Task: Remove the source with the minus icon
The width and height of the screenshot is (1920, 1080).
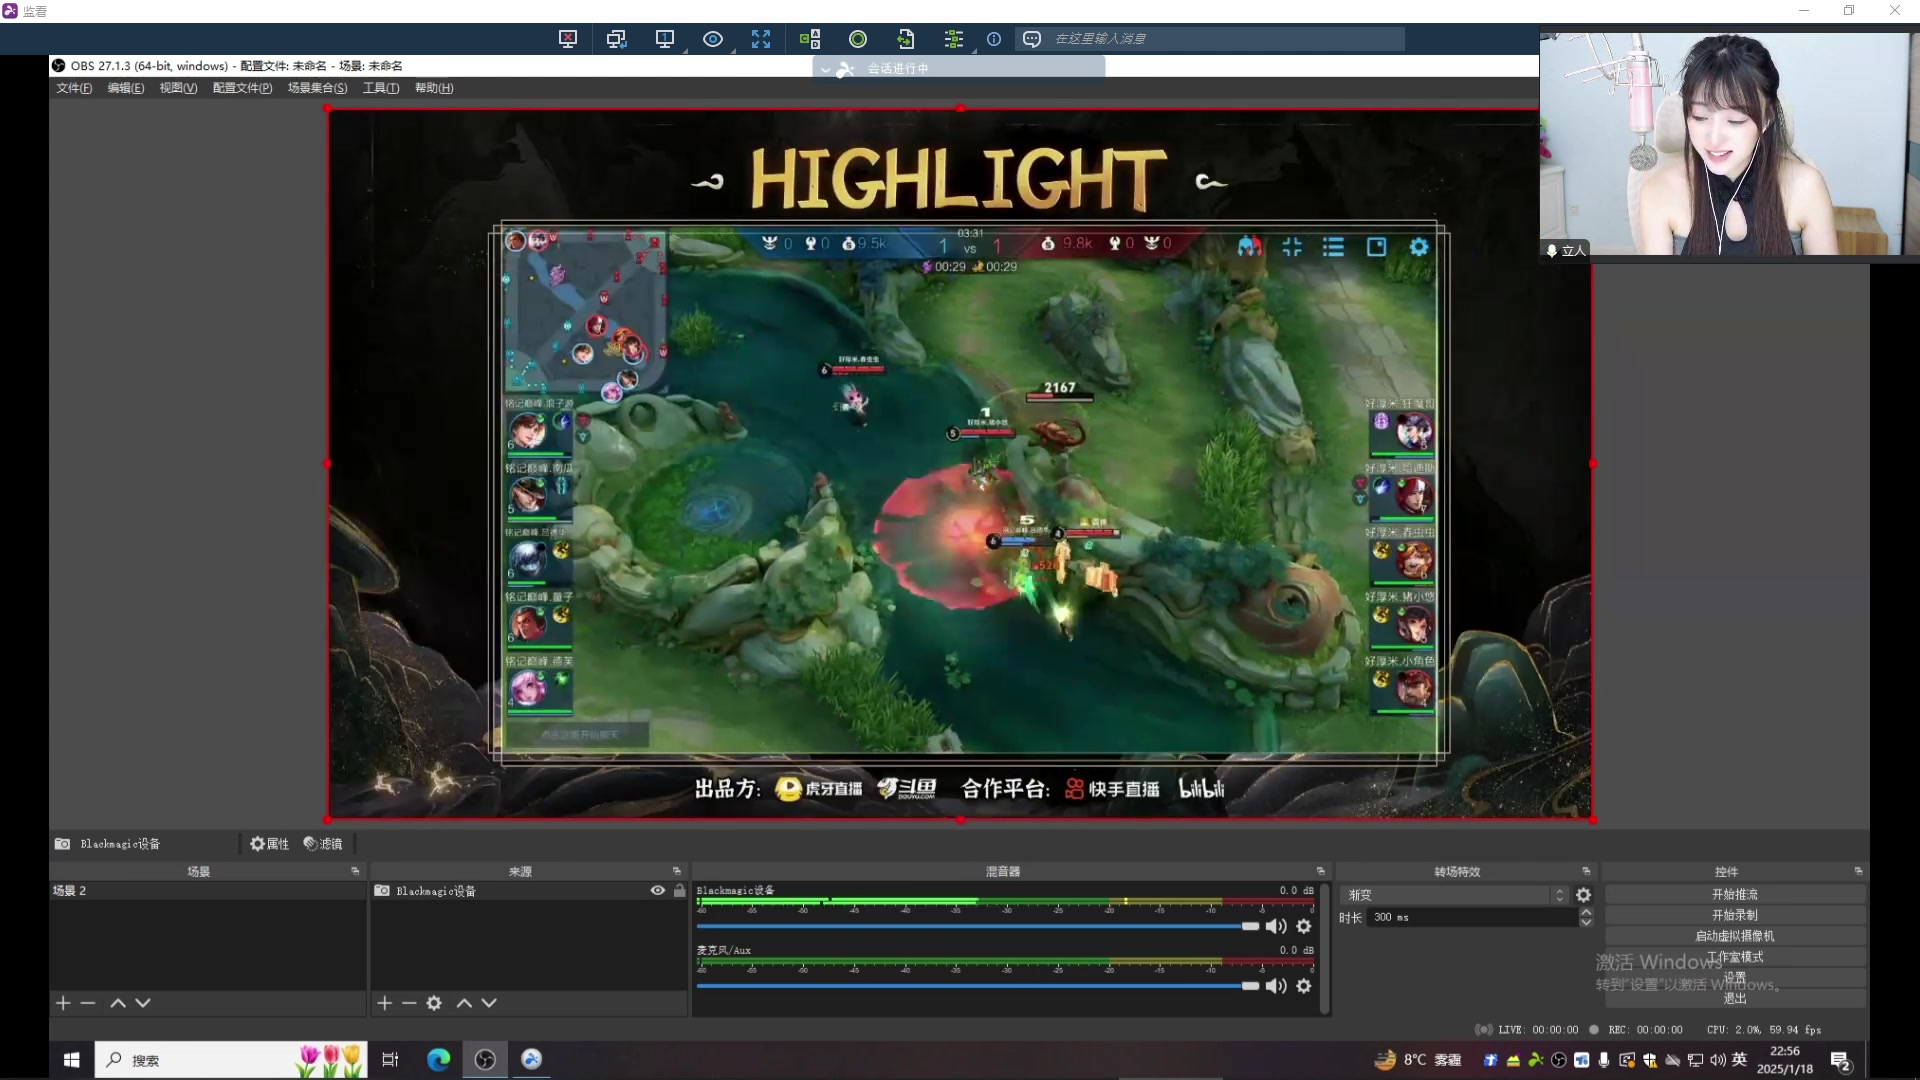Action: 409,1003
